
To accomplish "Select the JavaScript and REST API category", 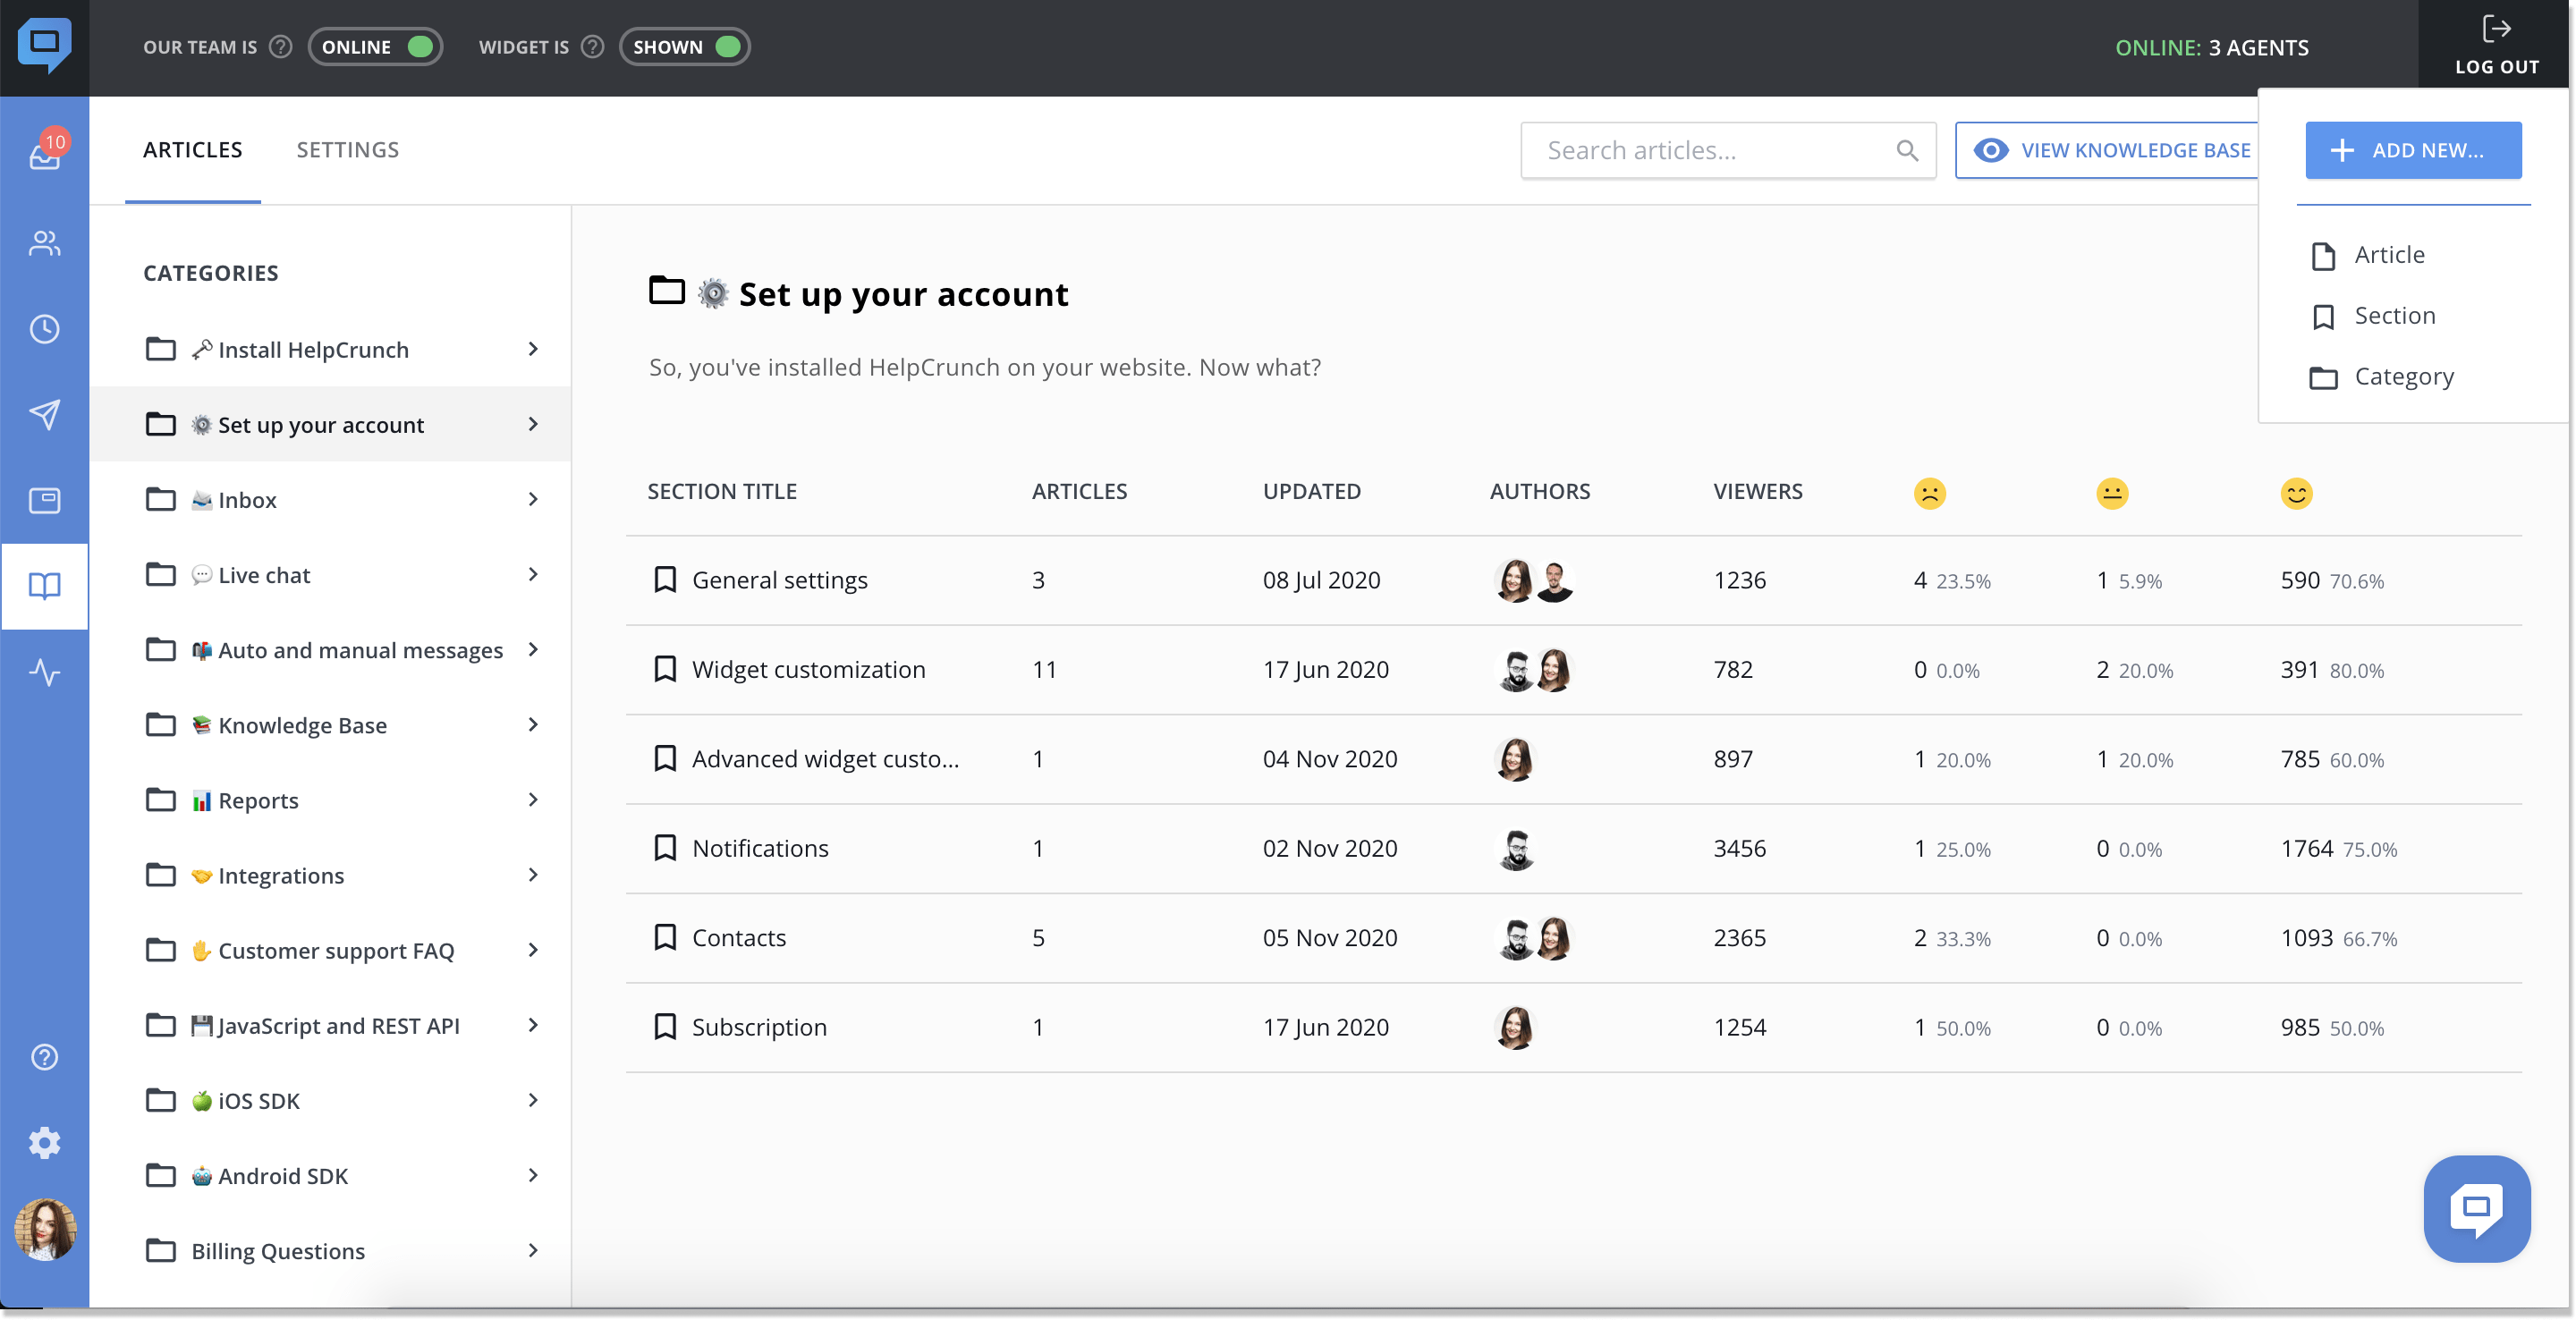I will point(331,1026).
